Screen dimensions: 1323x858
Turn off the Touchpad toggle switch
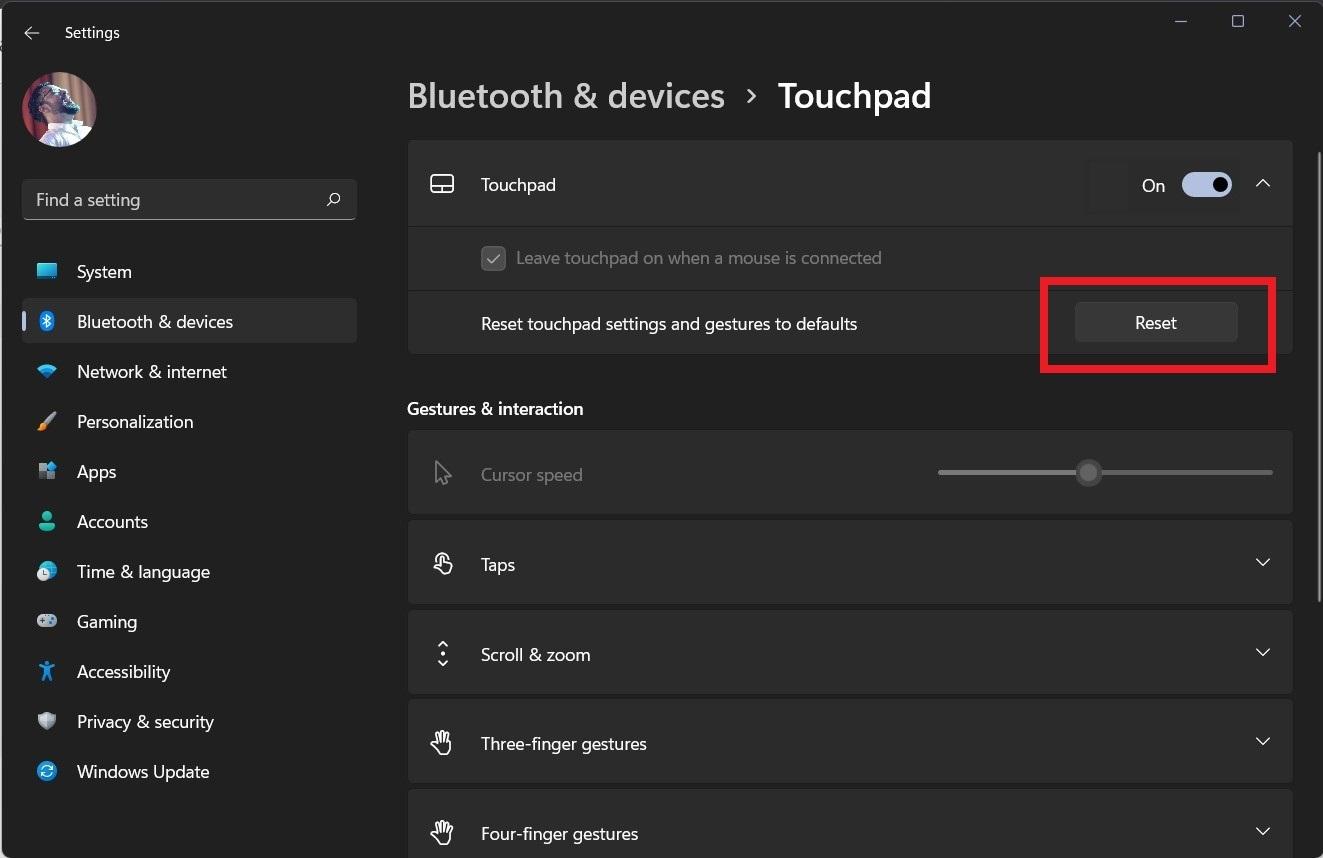pyautogui.click(x=1206, y=185)
